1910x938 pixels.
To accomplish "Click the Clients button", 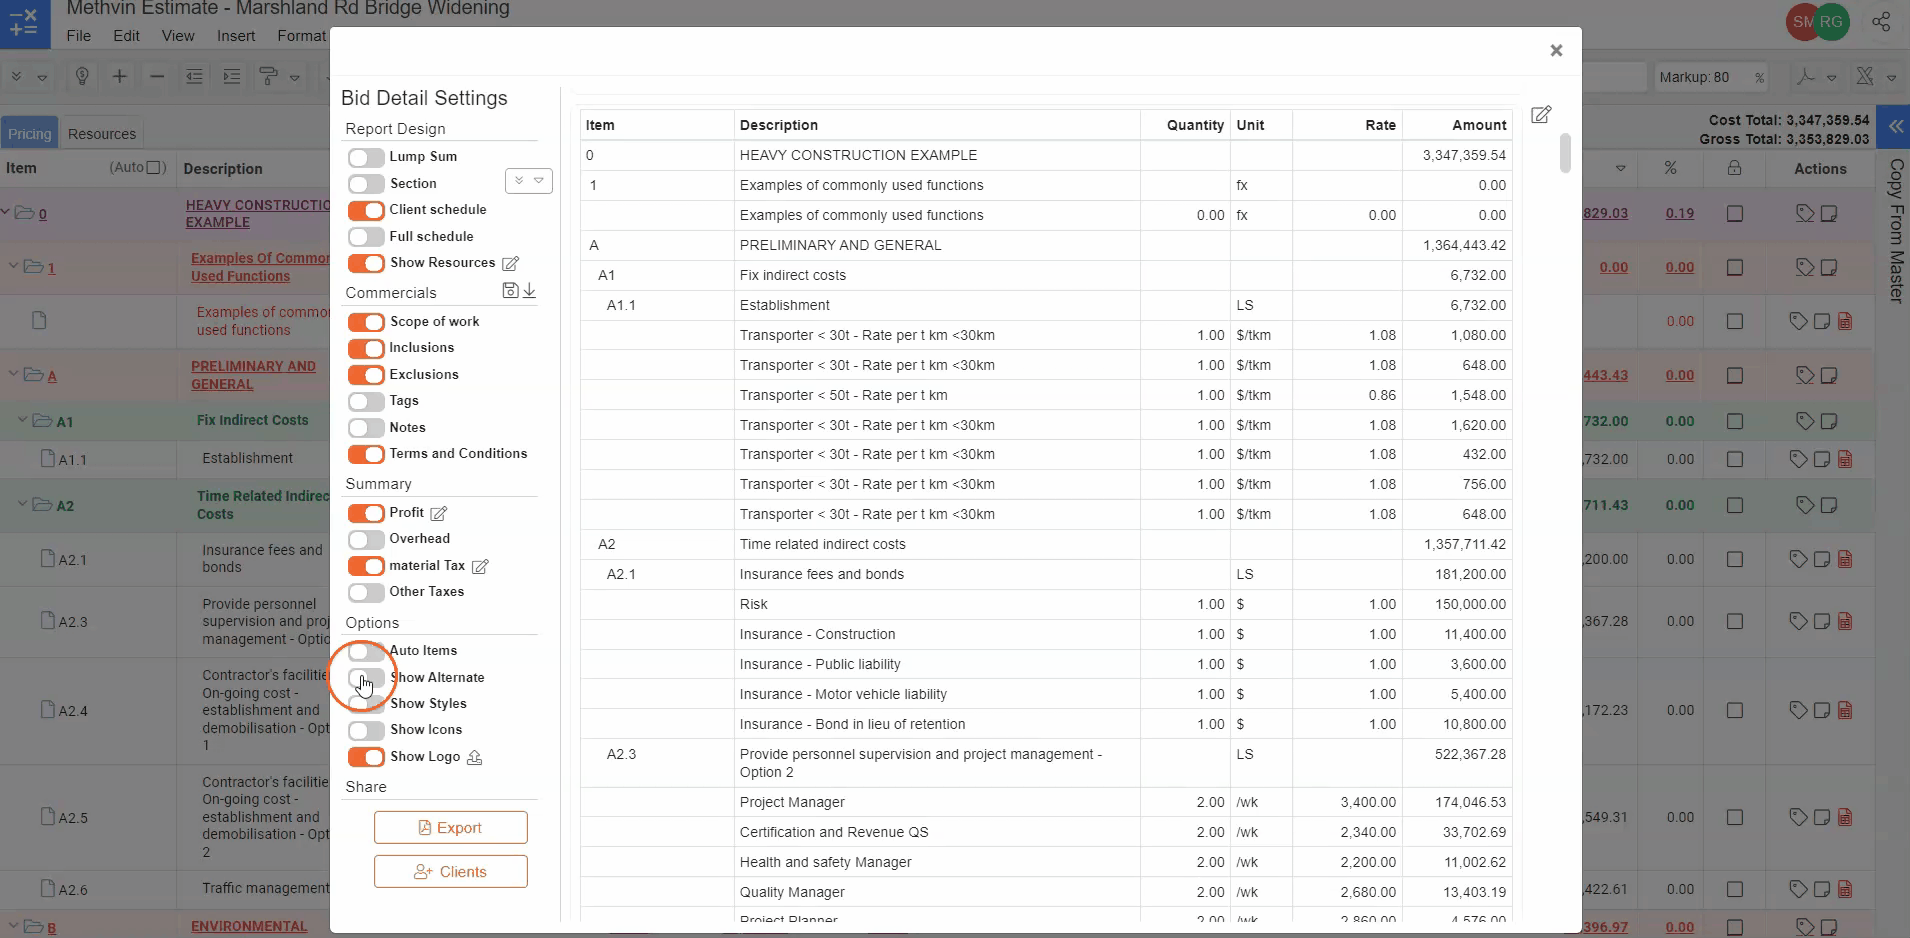I will click(451, 872).
